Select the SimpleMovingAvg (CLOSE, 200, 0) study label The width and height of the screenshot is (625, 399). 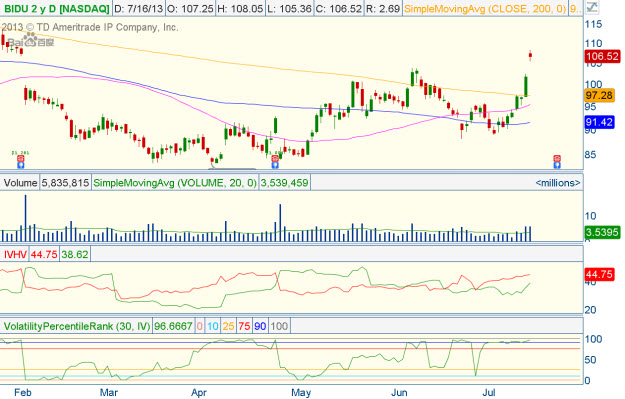tap(485, 8)
